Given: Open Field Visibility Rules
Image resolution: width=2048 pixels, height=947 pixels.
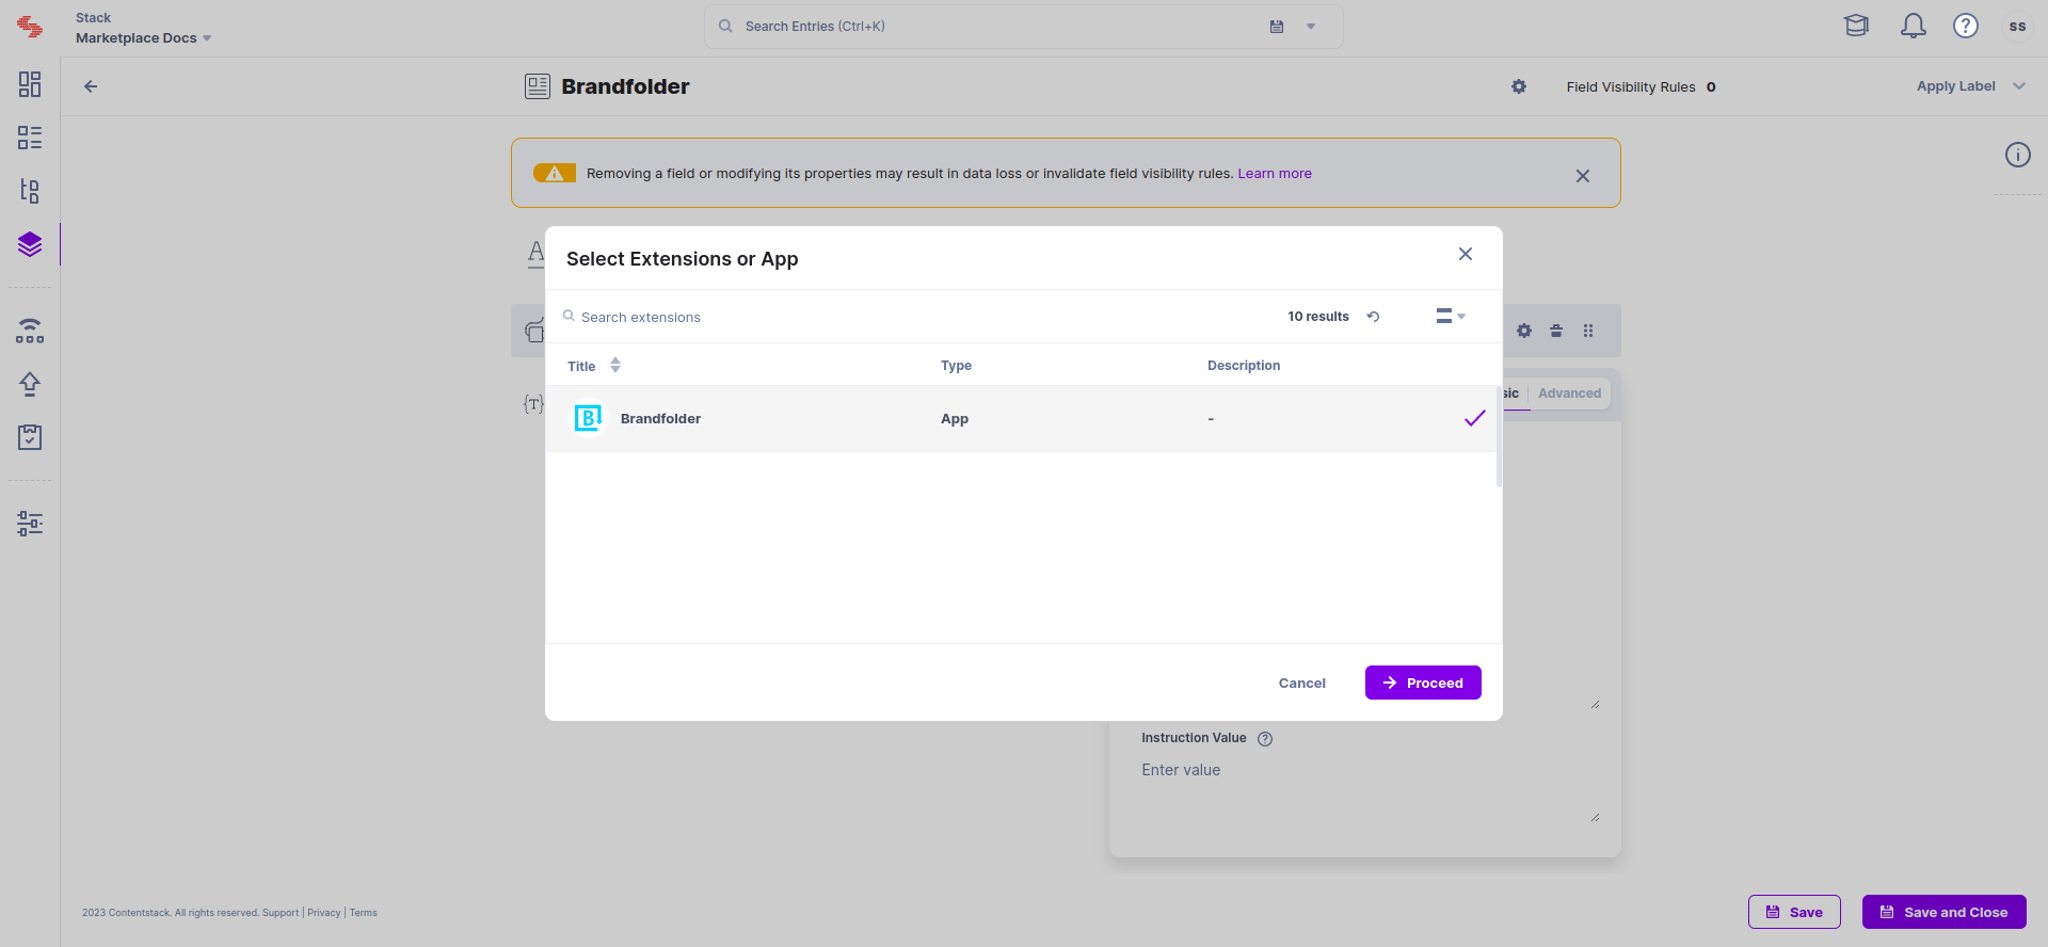Looking at the screenshot, I should pos(1641,87).
